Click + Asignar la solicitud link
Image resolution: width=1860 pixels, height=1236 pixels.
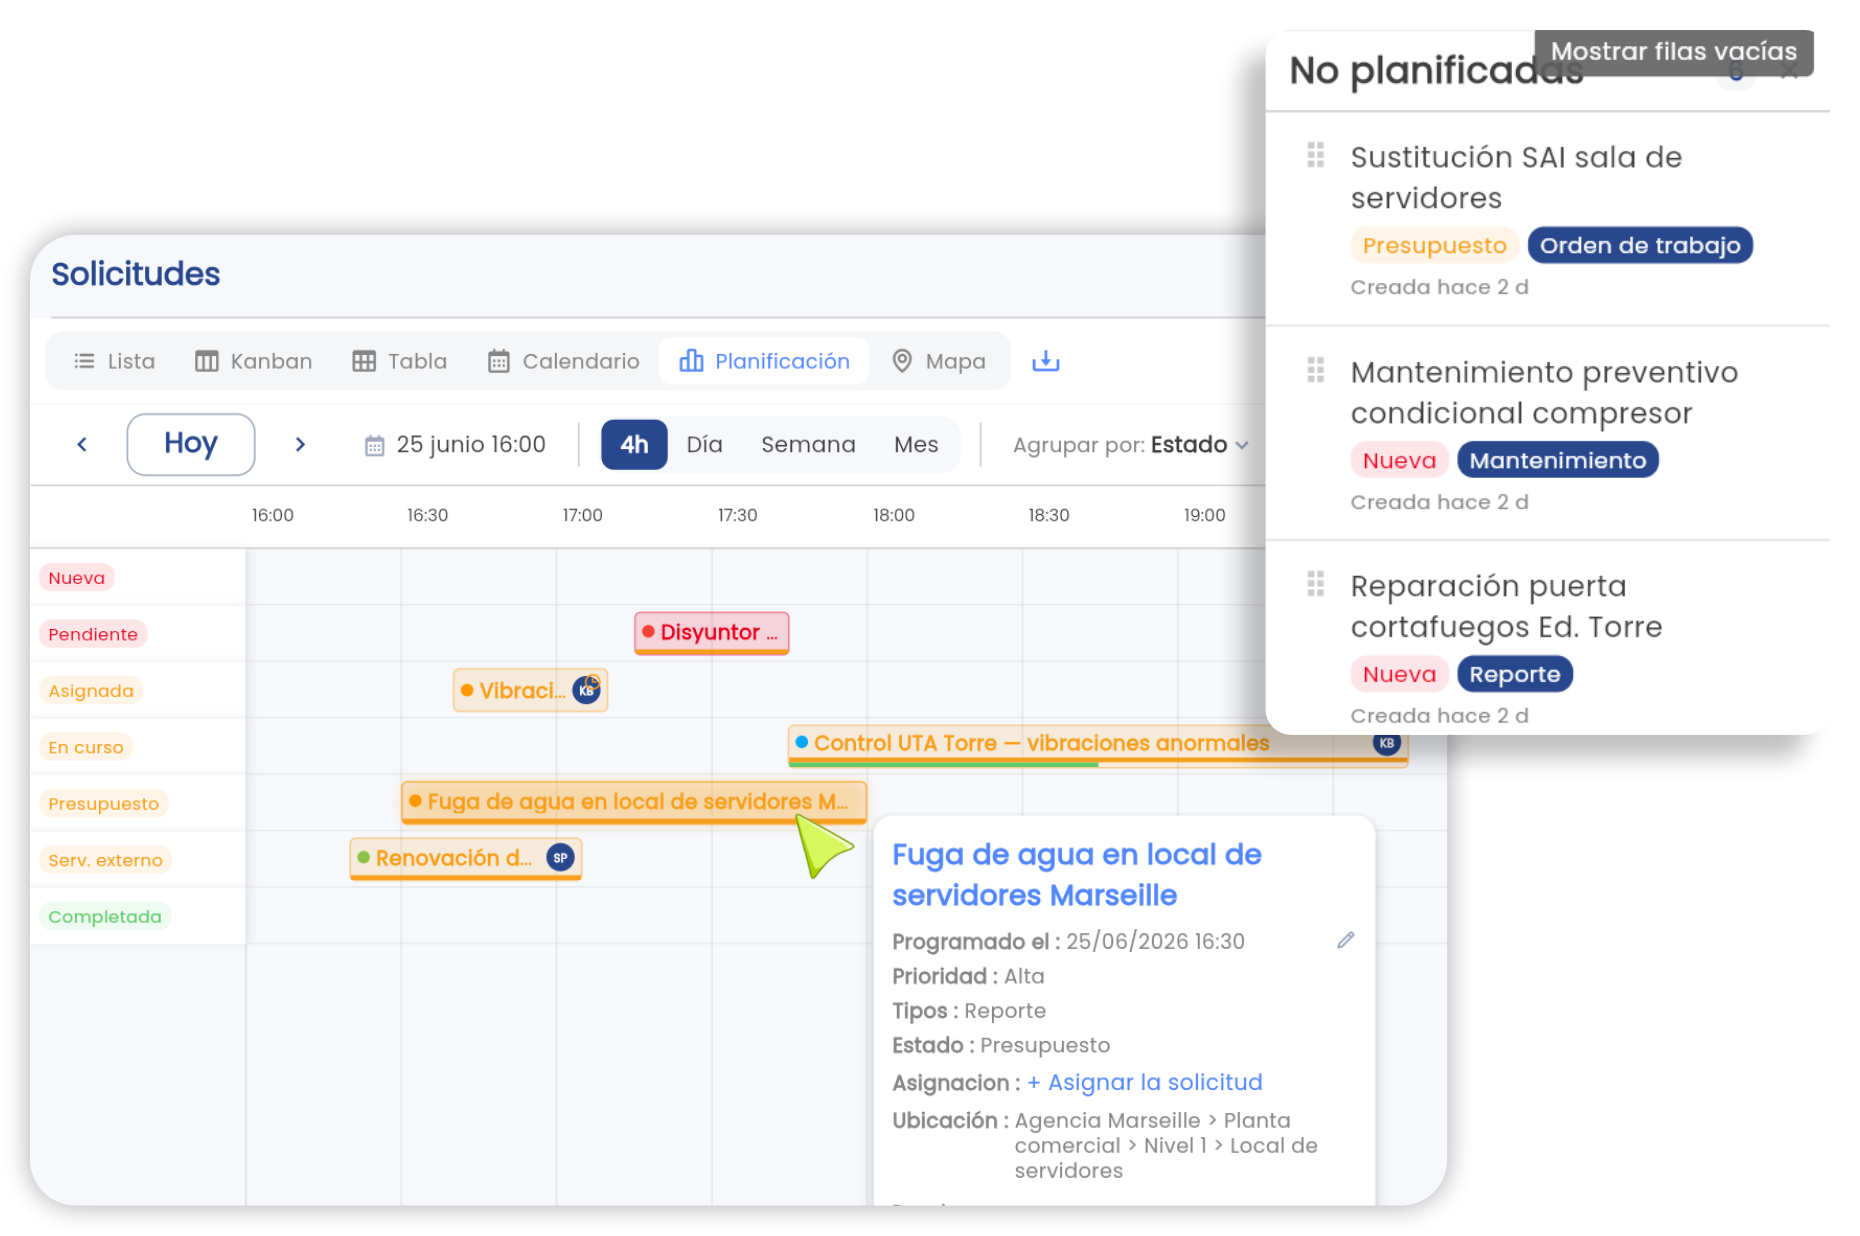point(1144,1082)
